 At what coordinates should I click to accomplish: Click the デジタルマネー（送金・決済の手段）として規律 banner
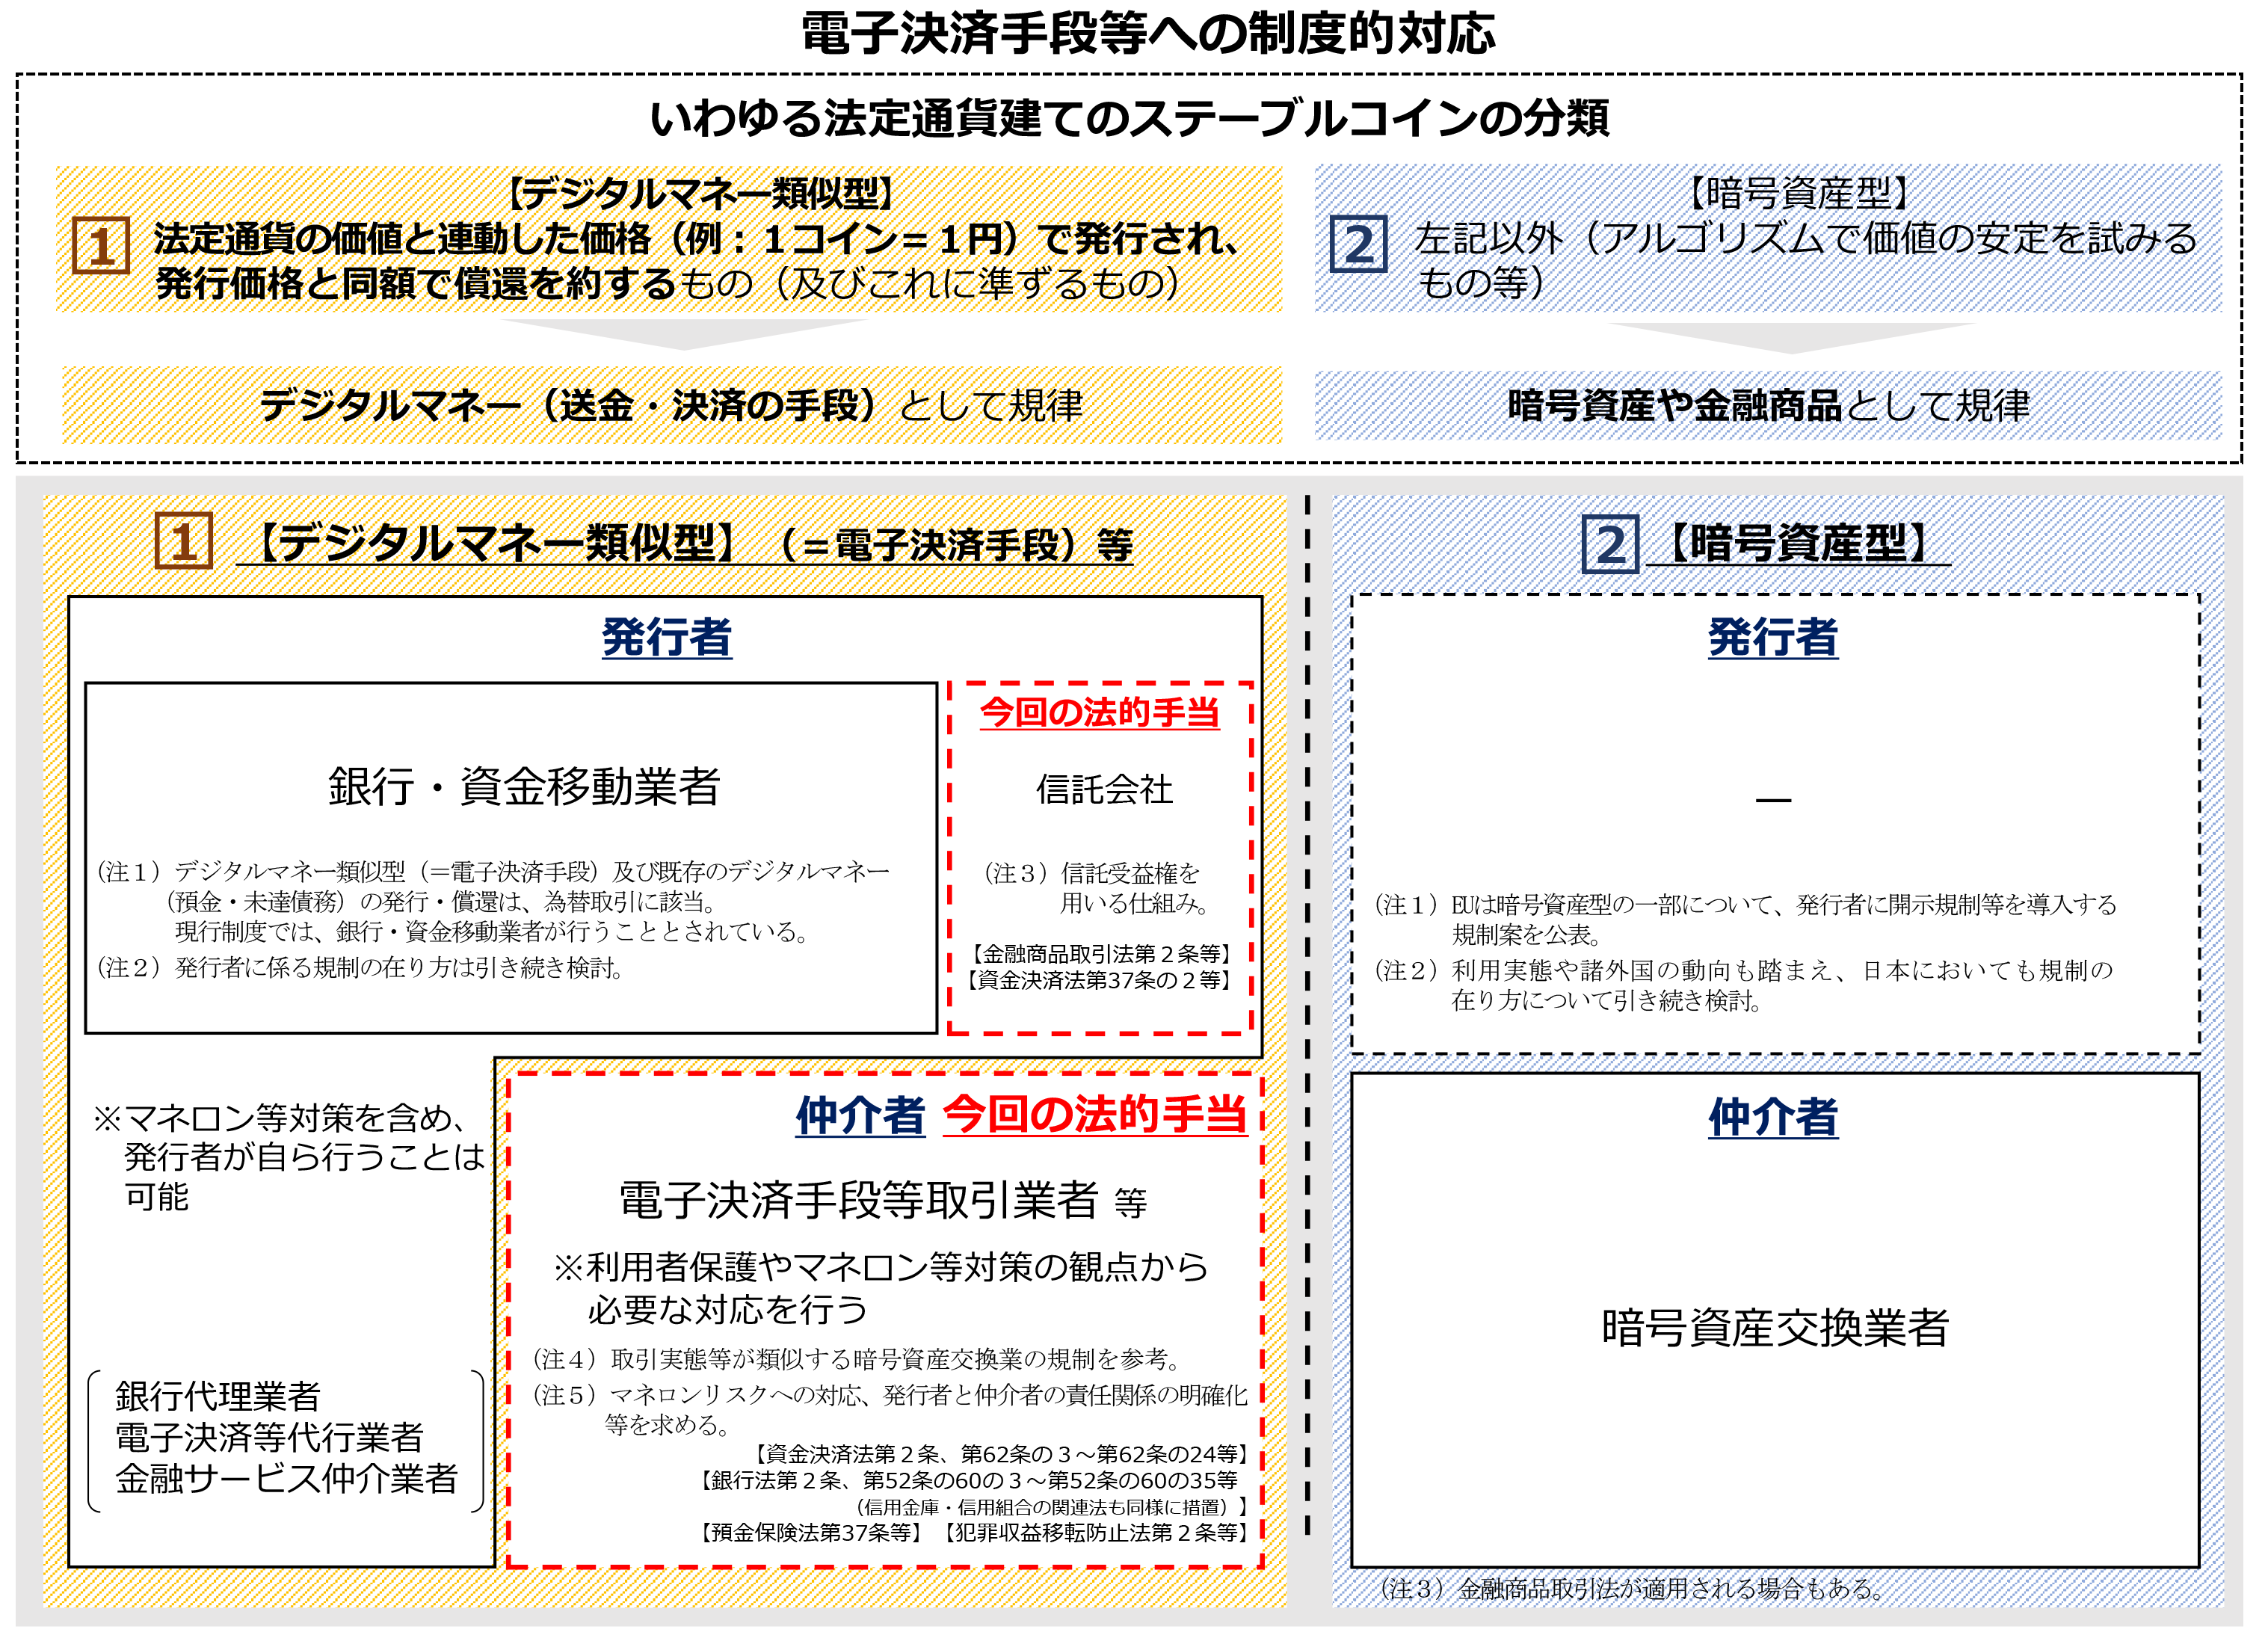(x=671, y=406)
